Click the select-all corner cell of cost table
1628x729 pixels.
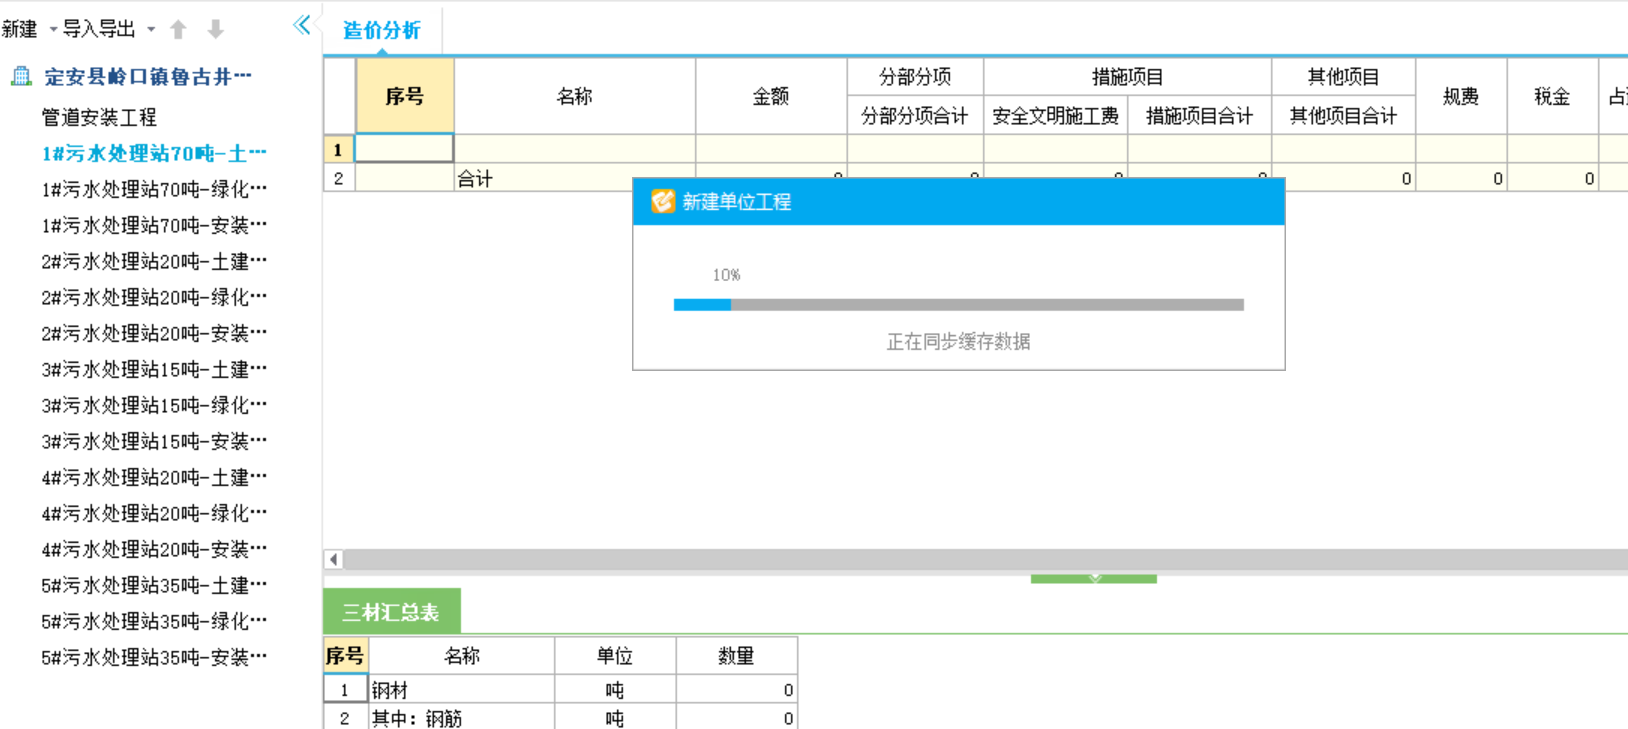pyautogui.click(x=339, y=96)
